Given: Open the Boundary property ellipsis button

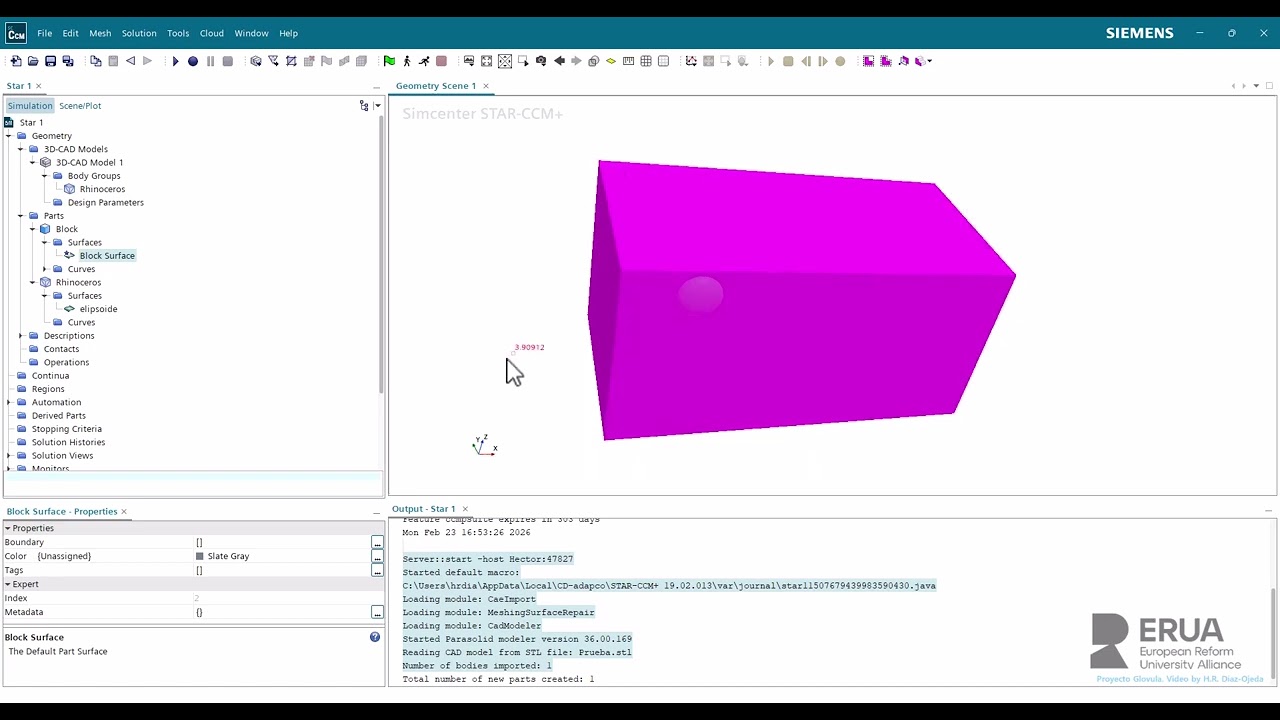Looking at the screenshot, I should pyautogui.click(x=377, y=542).
